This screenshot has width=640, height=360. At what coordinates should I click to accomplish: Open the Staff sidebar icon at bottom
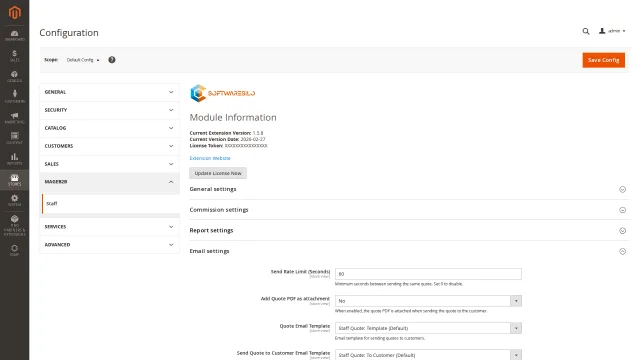click(15, 251)
